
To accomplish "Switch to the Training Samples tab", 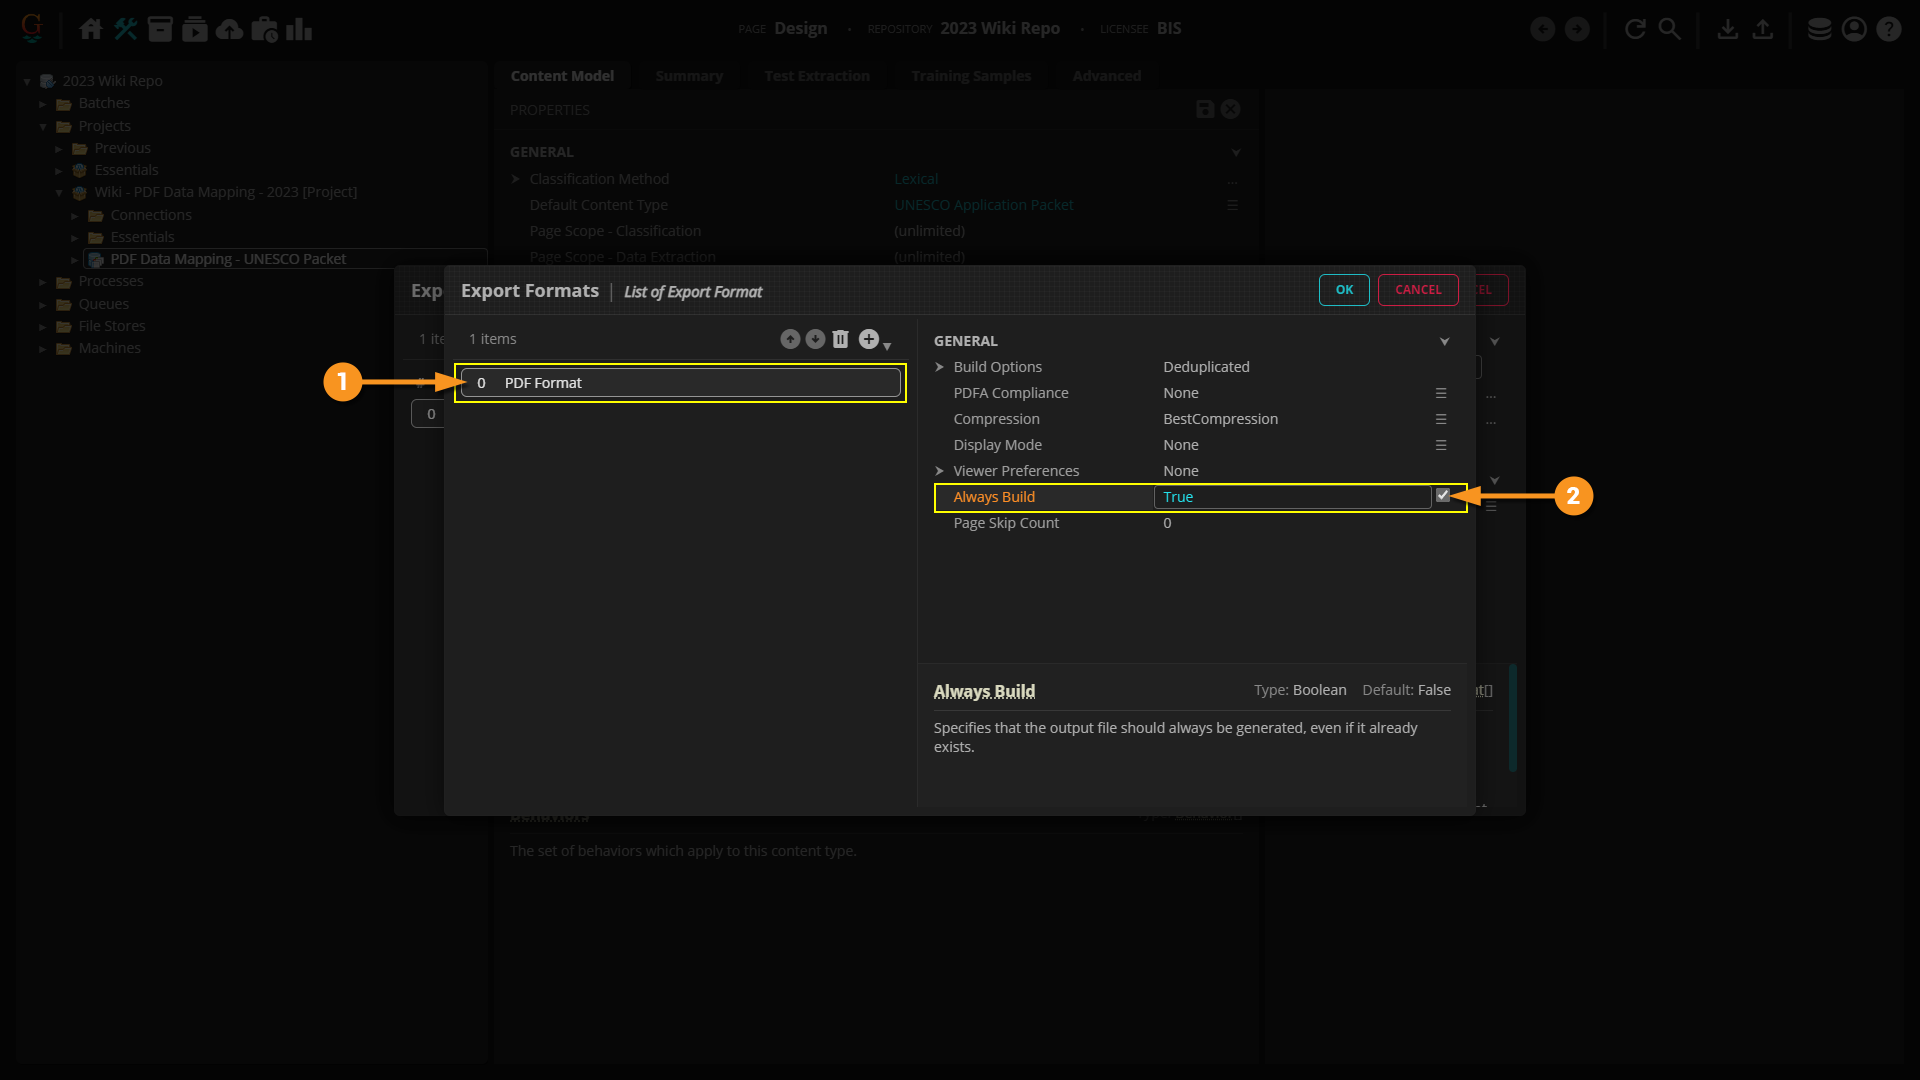I will point(971,76).
